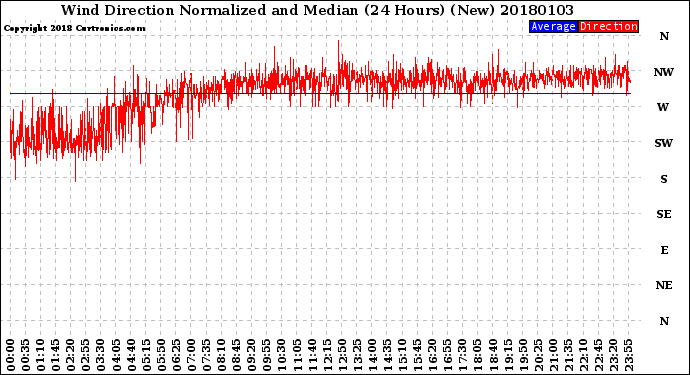Image resolution: width=690 pixels, height=375 pixels.
Task: Click the 'W' axis label
Action: point(663,107)
